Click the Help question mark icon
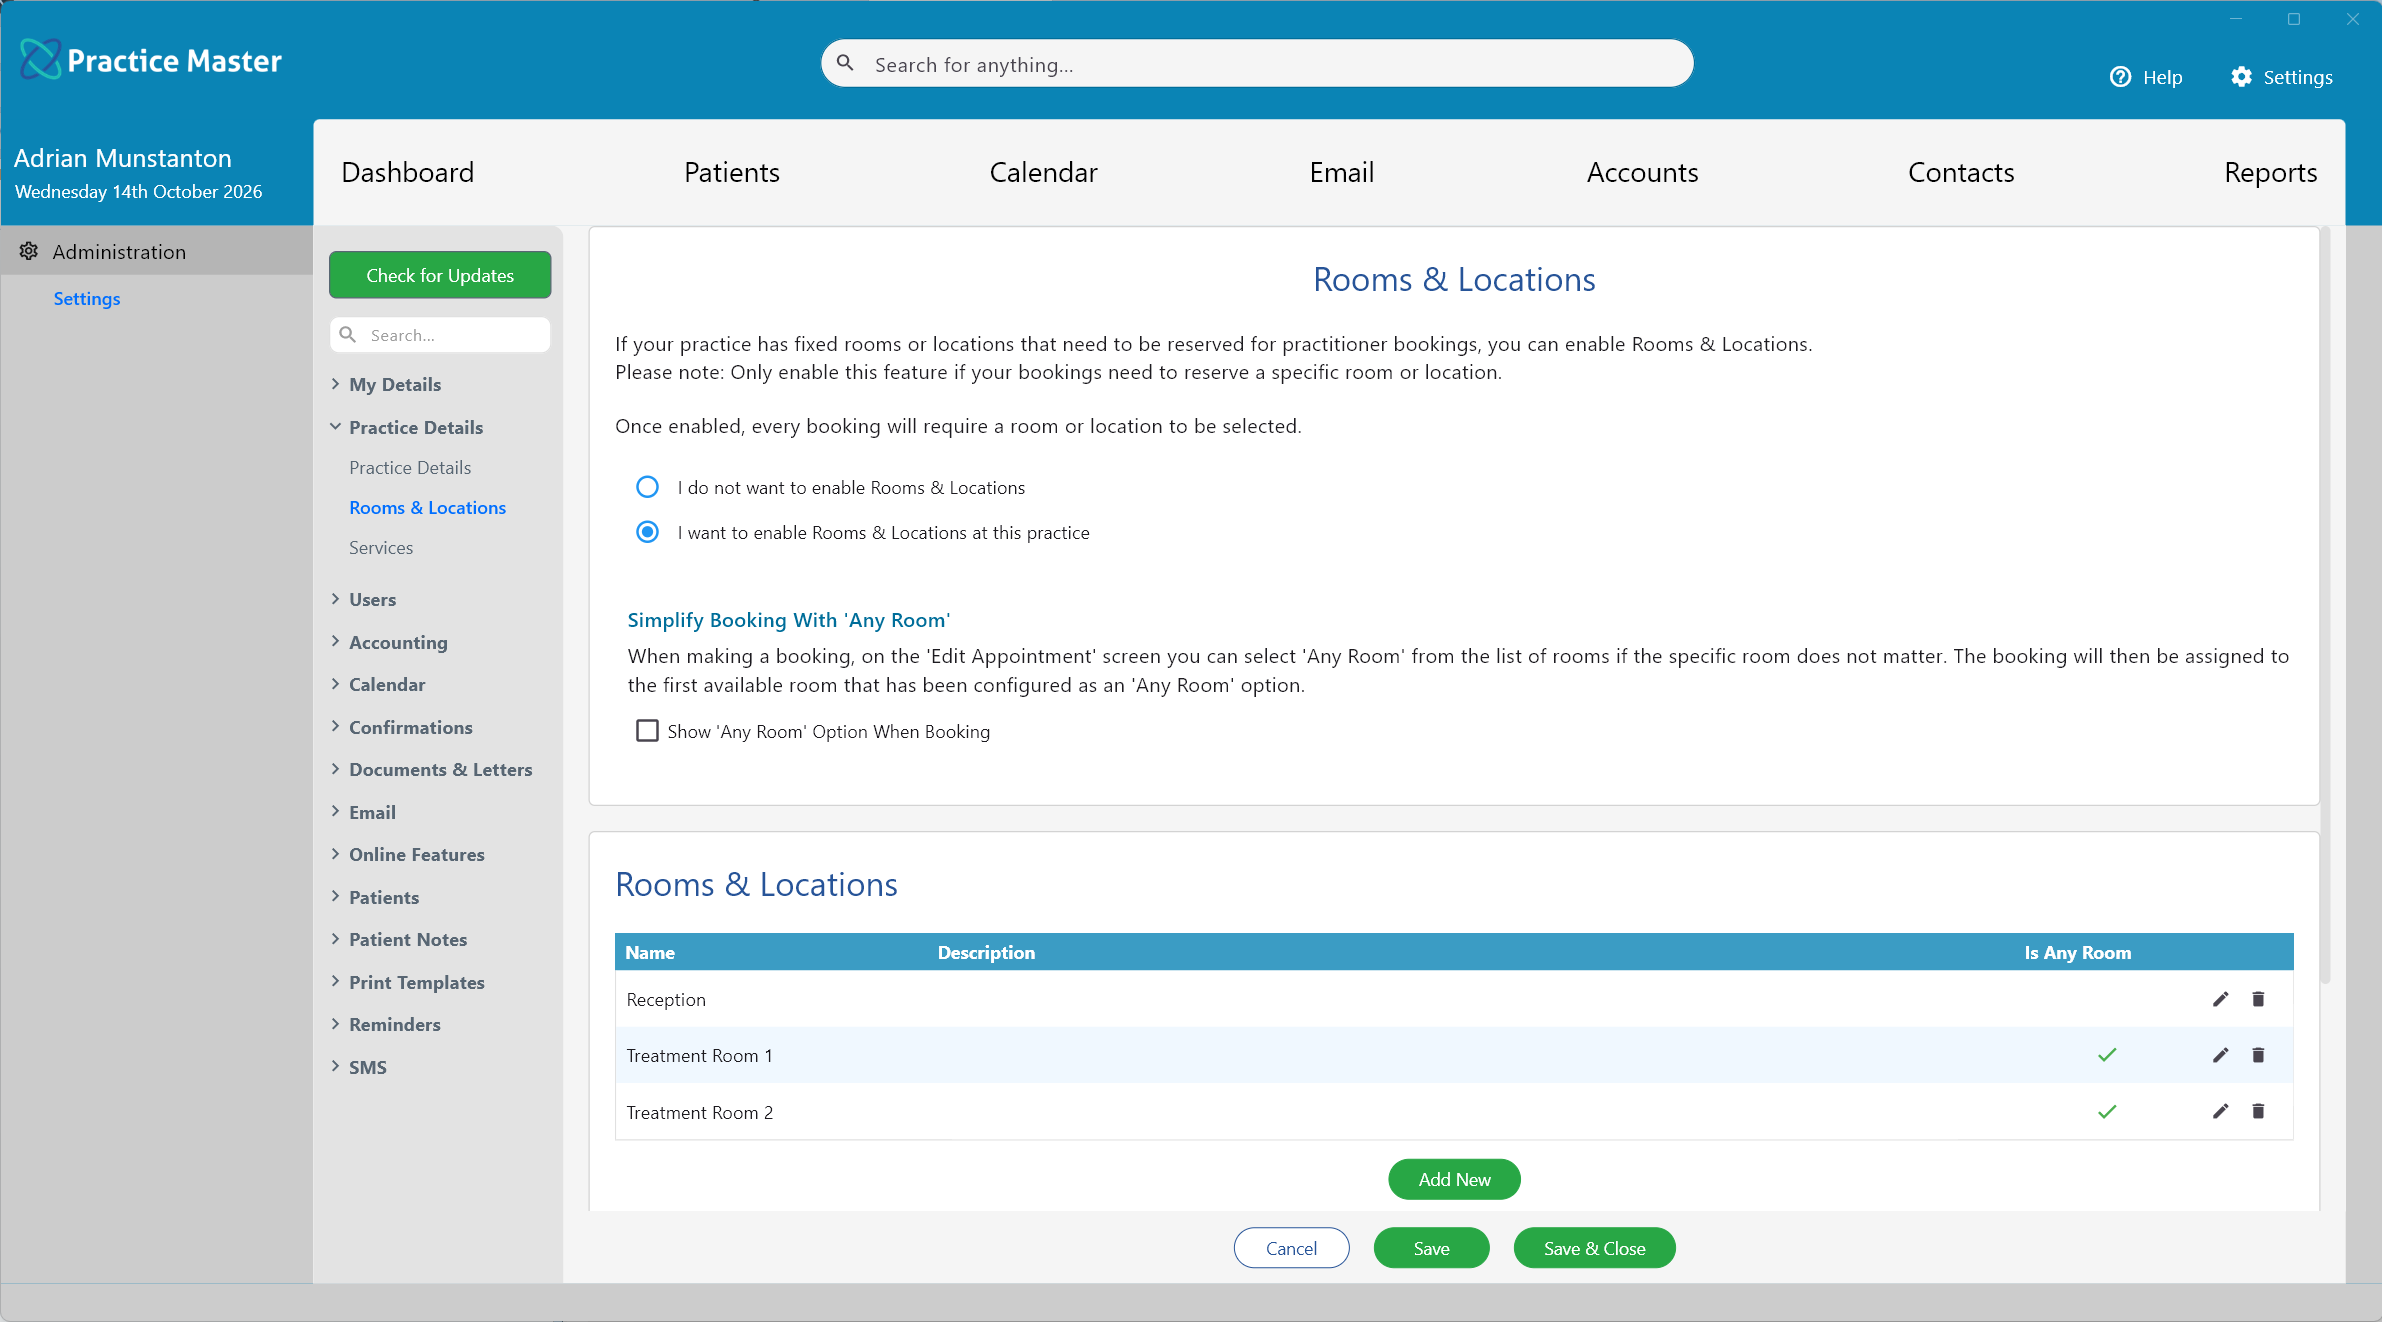The image size is (2382, 1322). pos(2120,77)
